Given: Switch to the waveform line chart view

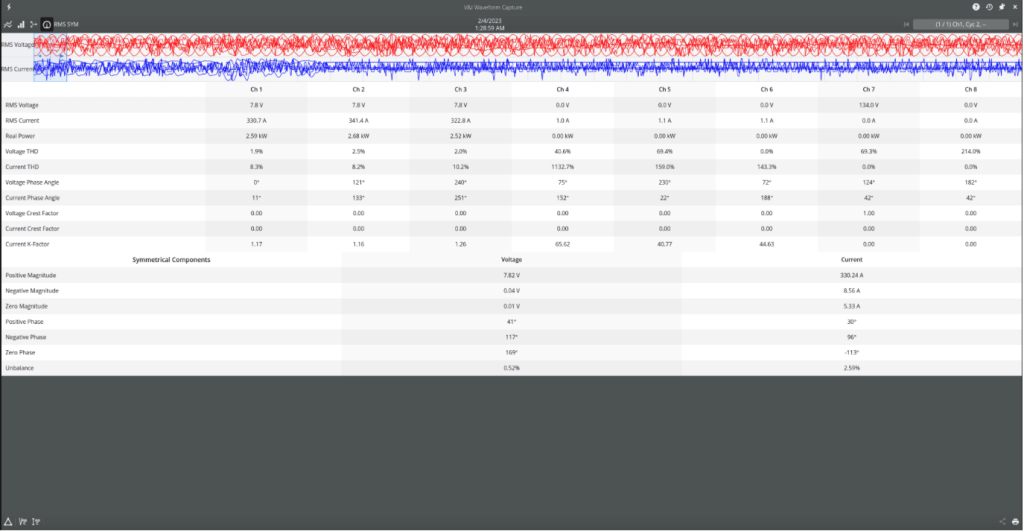Looking at the screenshot, I should pyautogui.click(x=8, y=24).
